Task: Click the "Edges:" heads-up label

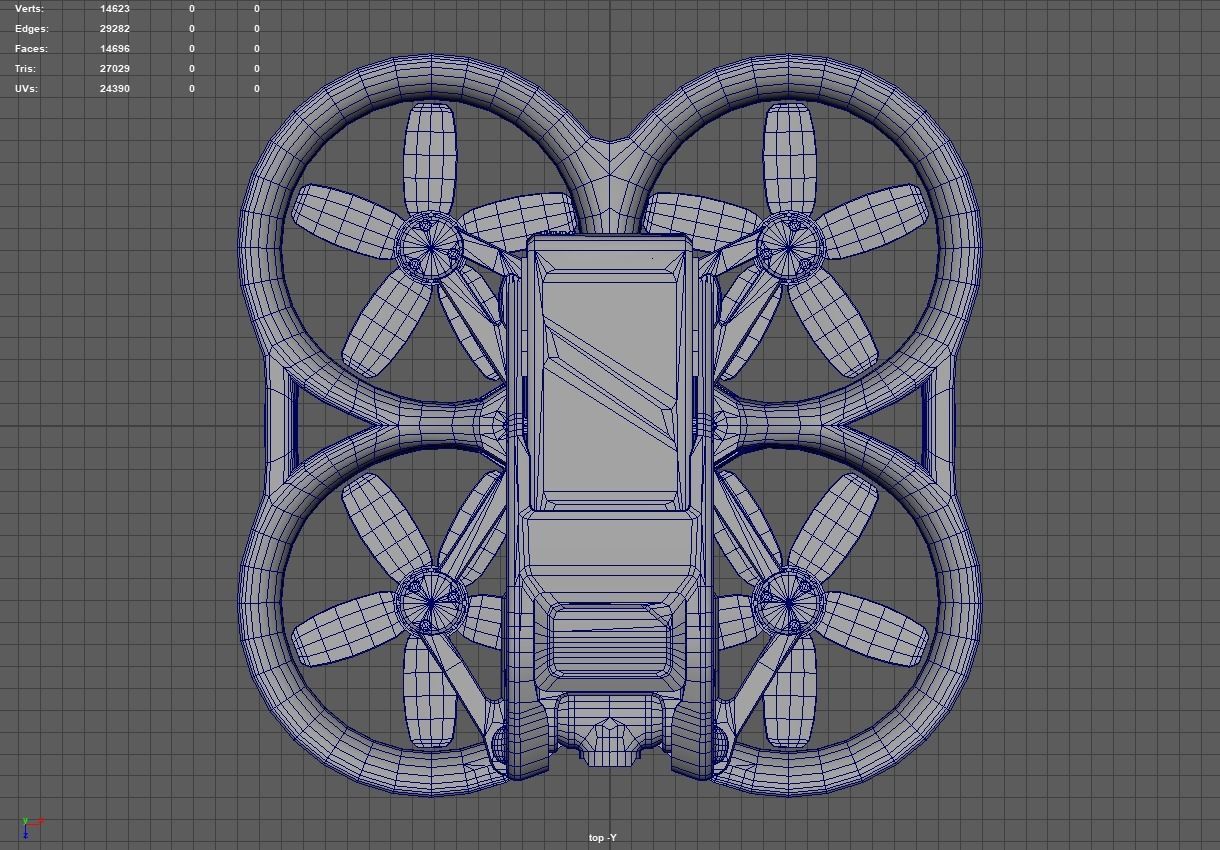Action: tap(31, 28)
